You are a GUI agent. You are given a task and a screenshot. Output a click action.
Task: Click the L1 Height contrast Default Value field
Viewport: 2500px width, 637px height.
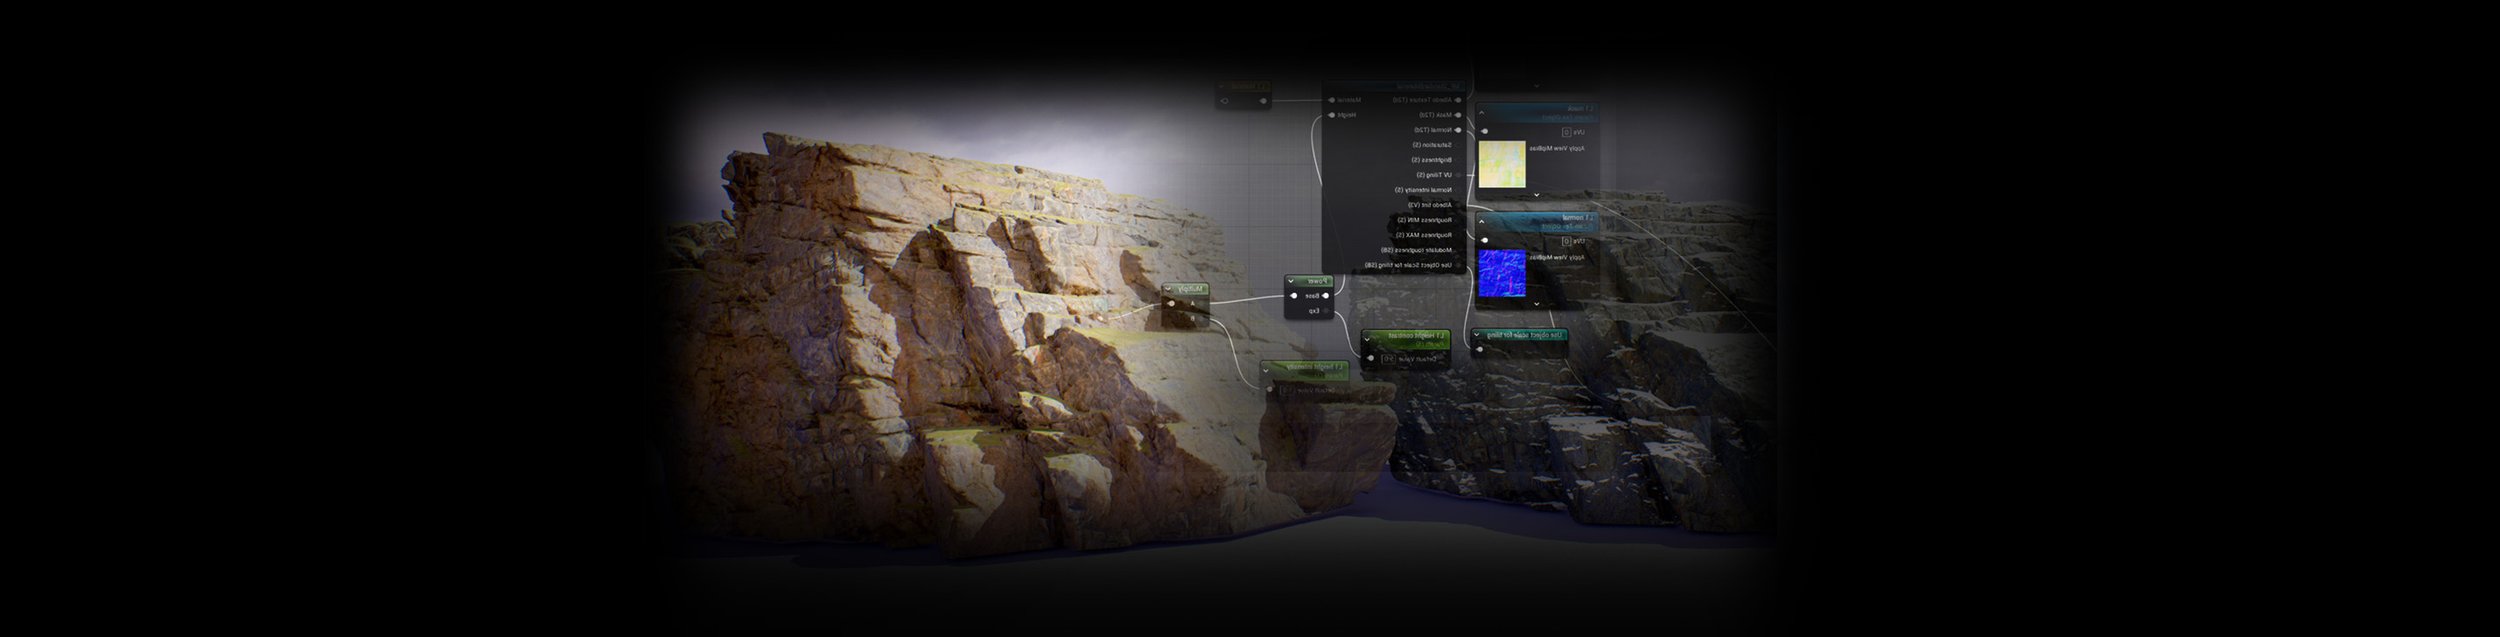pyautogui.click(x=1389, y=359)
